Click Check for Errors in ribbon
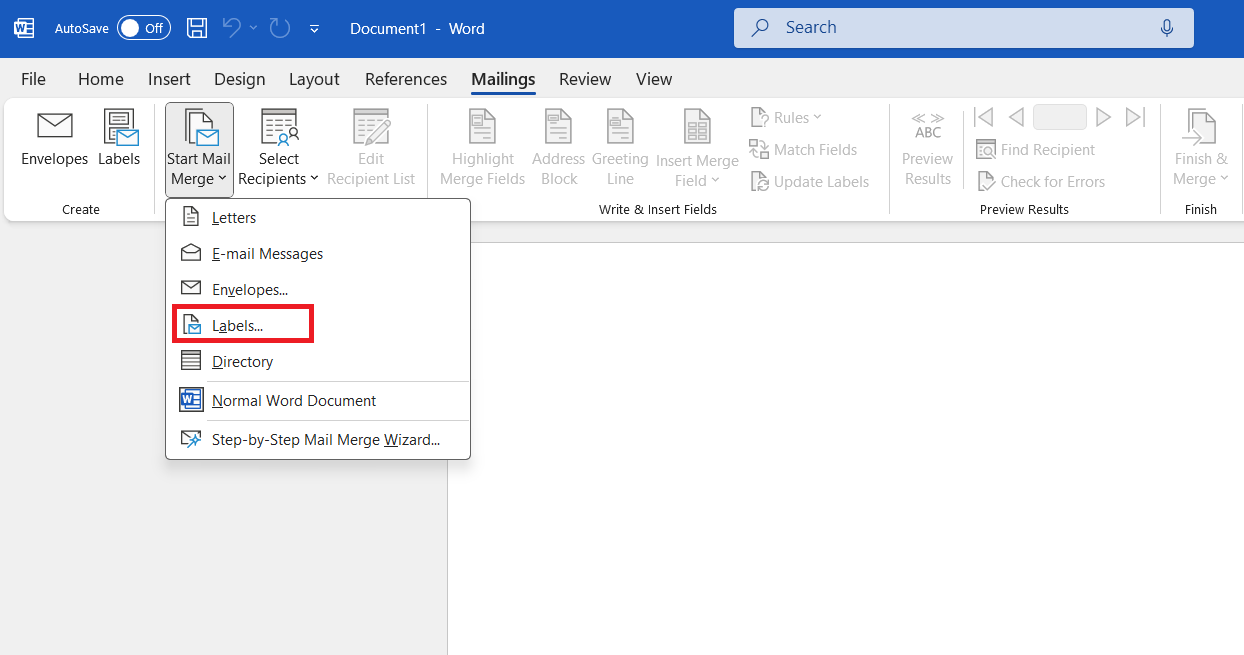The height and width of the screenshot is (655, 1244). tap(1040, 182)
